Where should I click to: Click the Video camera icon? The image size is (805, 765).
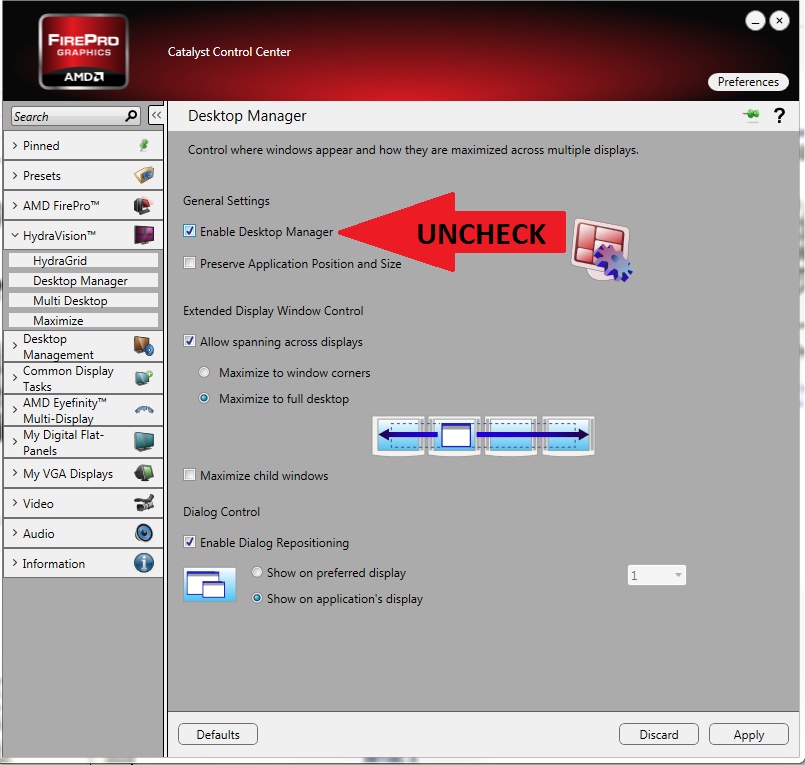click(144, 503)
